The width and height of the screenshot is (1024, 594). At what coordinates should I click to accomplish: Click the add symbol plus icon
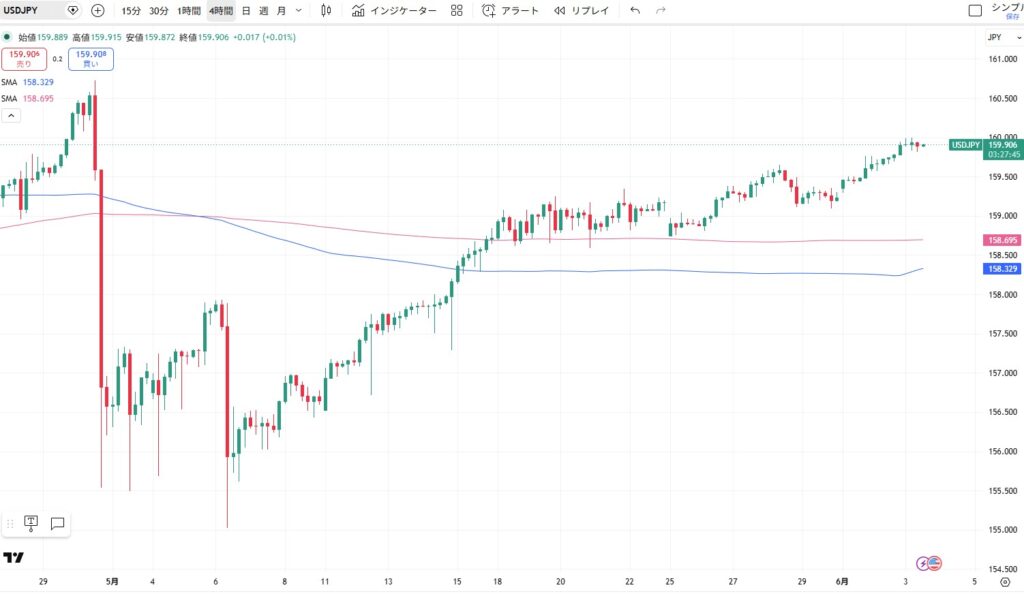pyautogui.click(x=97, y=10)
